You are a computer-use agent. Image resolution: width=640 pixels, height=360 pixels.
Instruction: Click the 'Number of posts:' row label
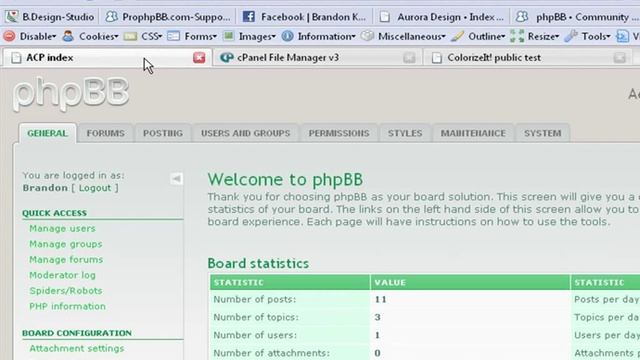coord(255,299)
